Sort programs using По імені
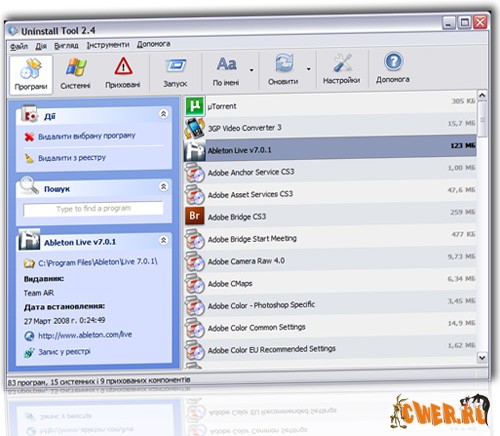The width and height of the screenshot is (500, 436). pos(226,72)
